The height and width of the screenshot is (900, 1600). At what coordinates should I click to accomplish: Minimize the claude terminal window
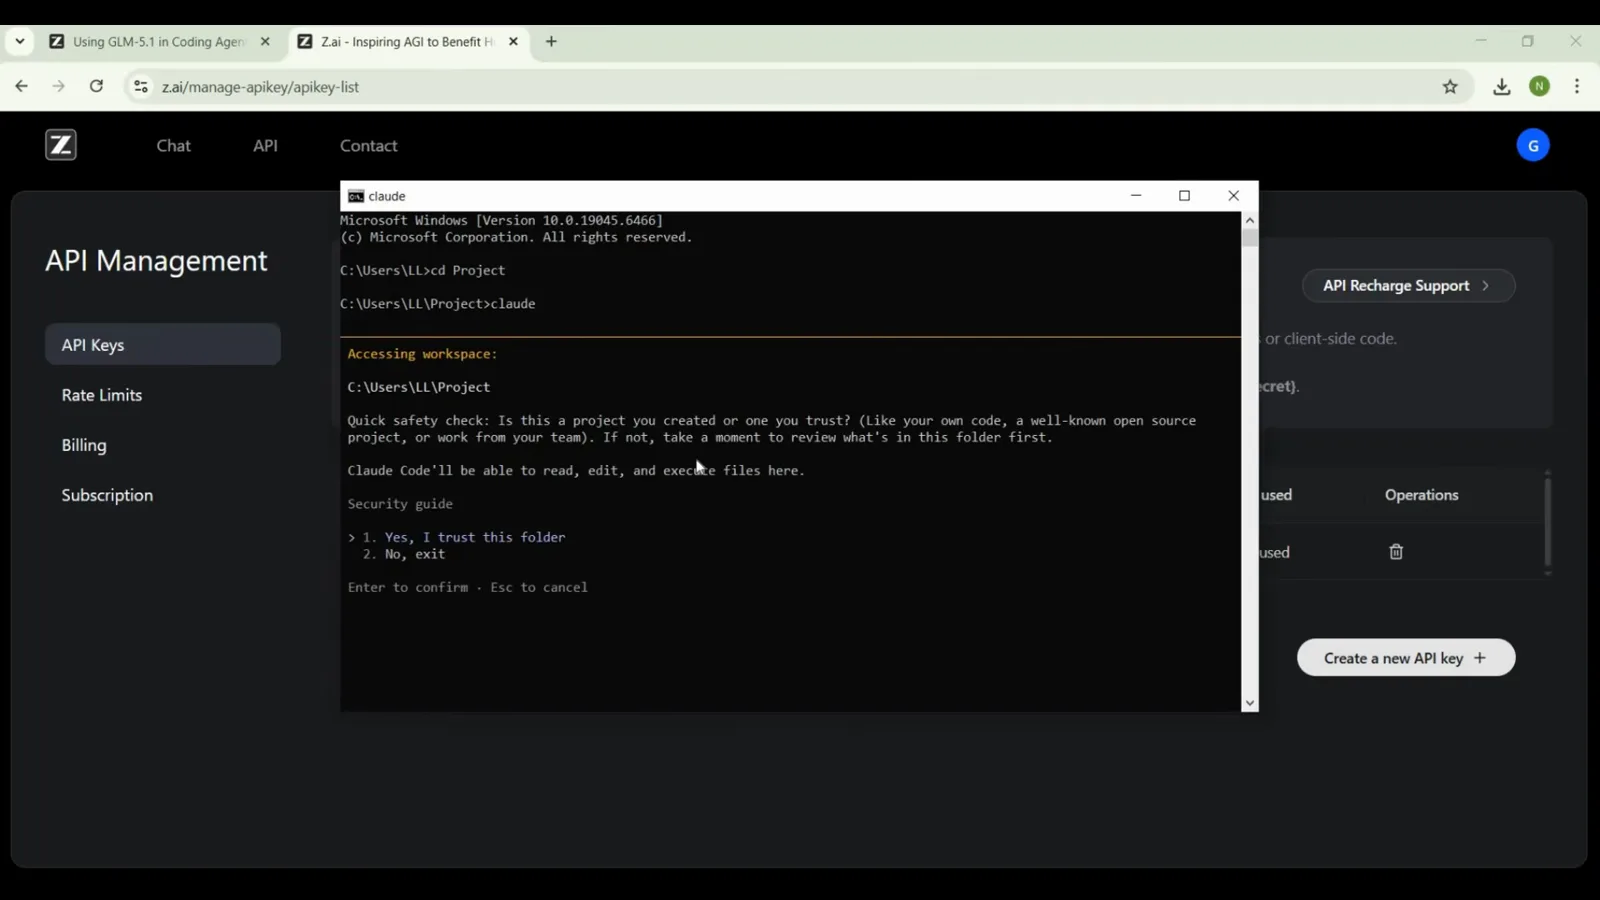click(x=1136, y=196)
